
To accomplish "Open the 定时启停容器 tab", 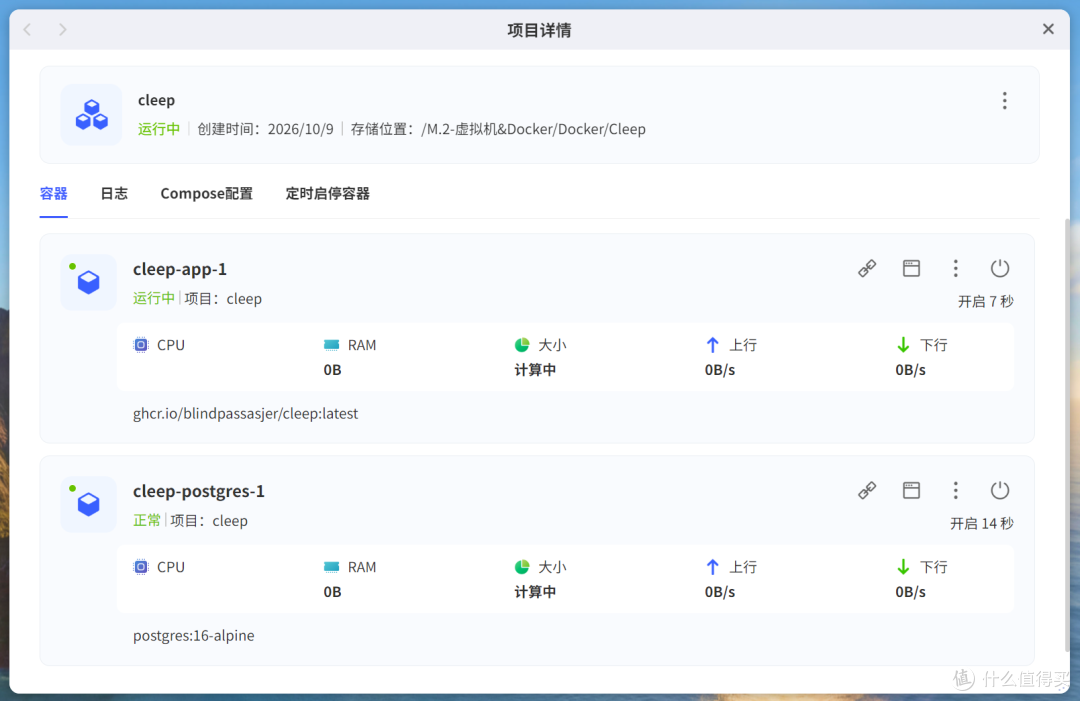I will click(x=328, y=193).
